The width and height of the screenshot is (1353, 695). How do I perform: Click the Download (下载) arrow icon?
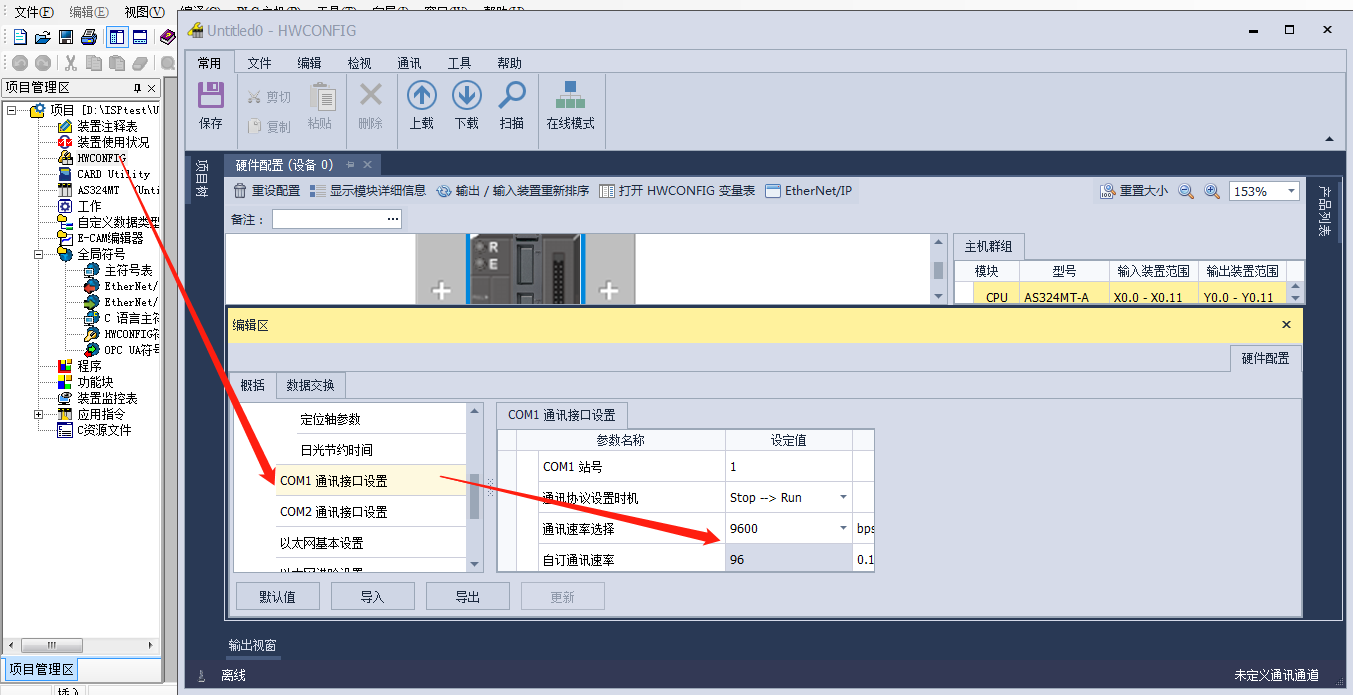466,97
